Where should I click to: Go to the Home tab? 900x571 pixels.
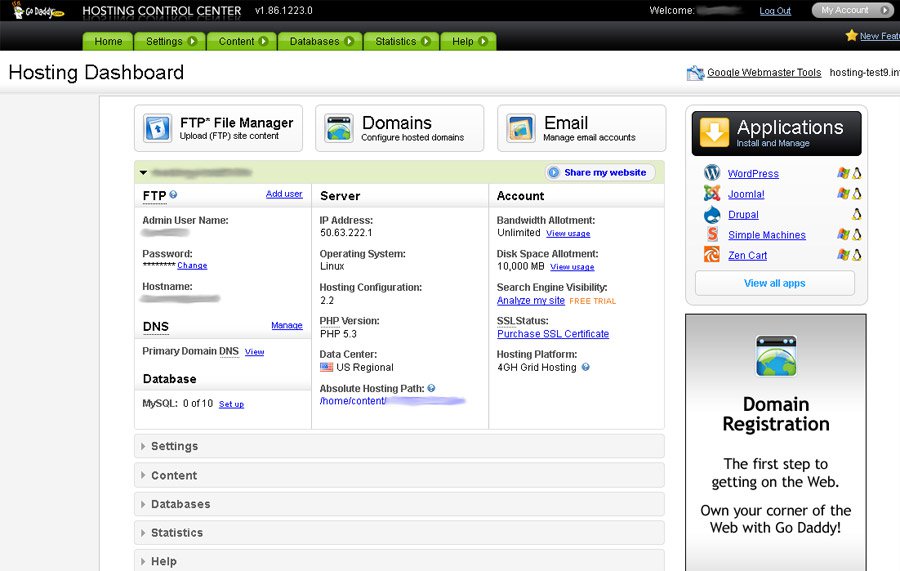(x=108, y=41)
